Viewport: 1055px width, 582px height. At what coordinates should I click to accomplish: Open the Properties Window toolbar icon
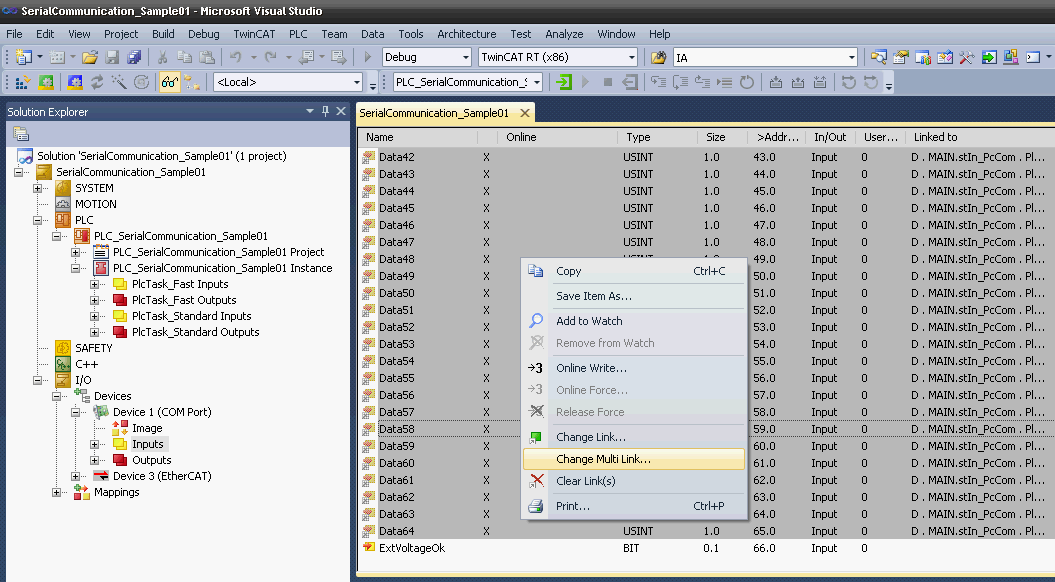pos(901,57)
